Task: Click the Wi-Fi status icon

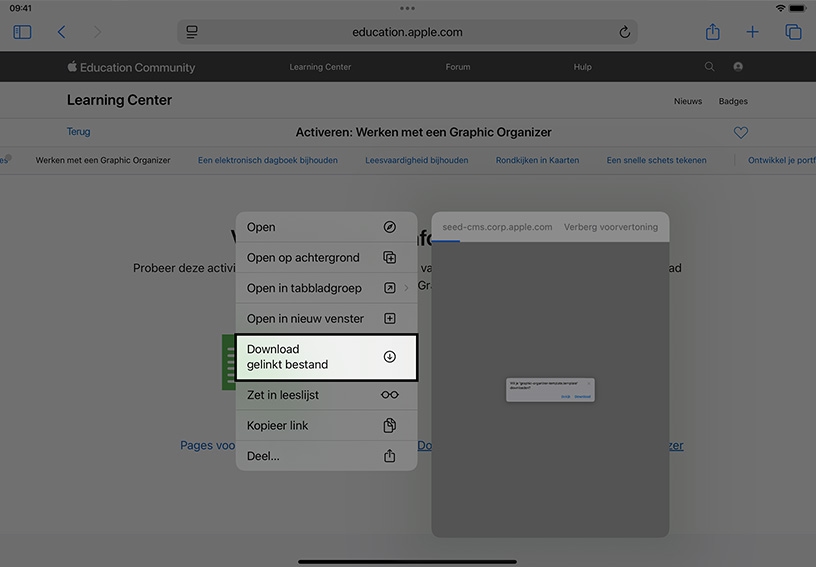Action: tap(780, 8)
